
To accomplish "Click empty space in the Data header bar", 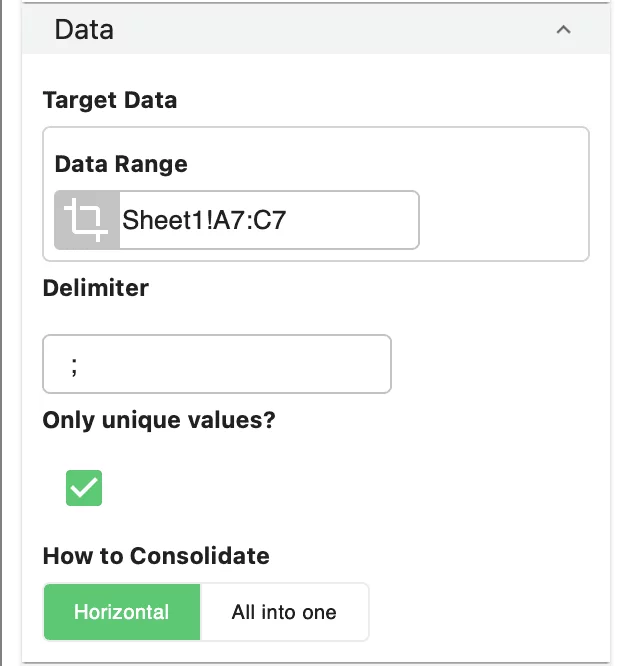I will 330,30.
